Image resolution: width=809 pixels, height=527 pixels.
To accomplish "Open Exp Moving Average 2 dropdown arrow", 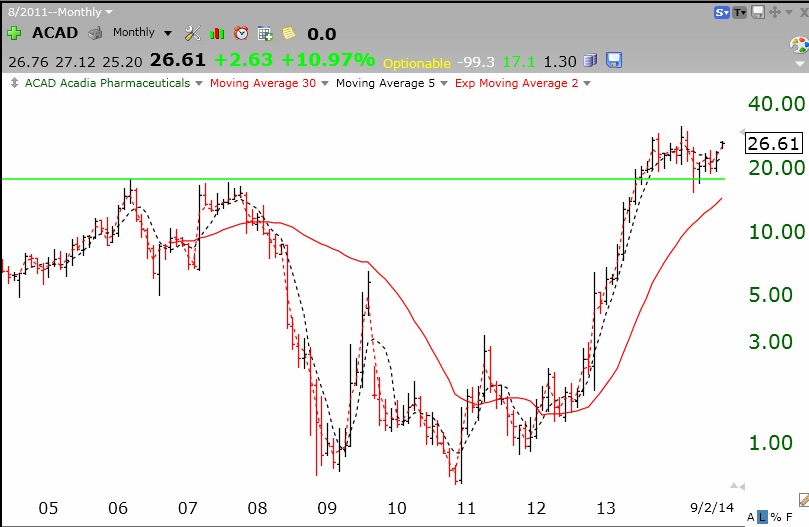I will 587,83.
